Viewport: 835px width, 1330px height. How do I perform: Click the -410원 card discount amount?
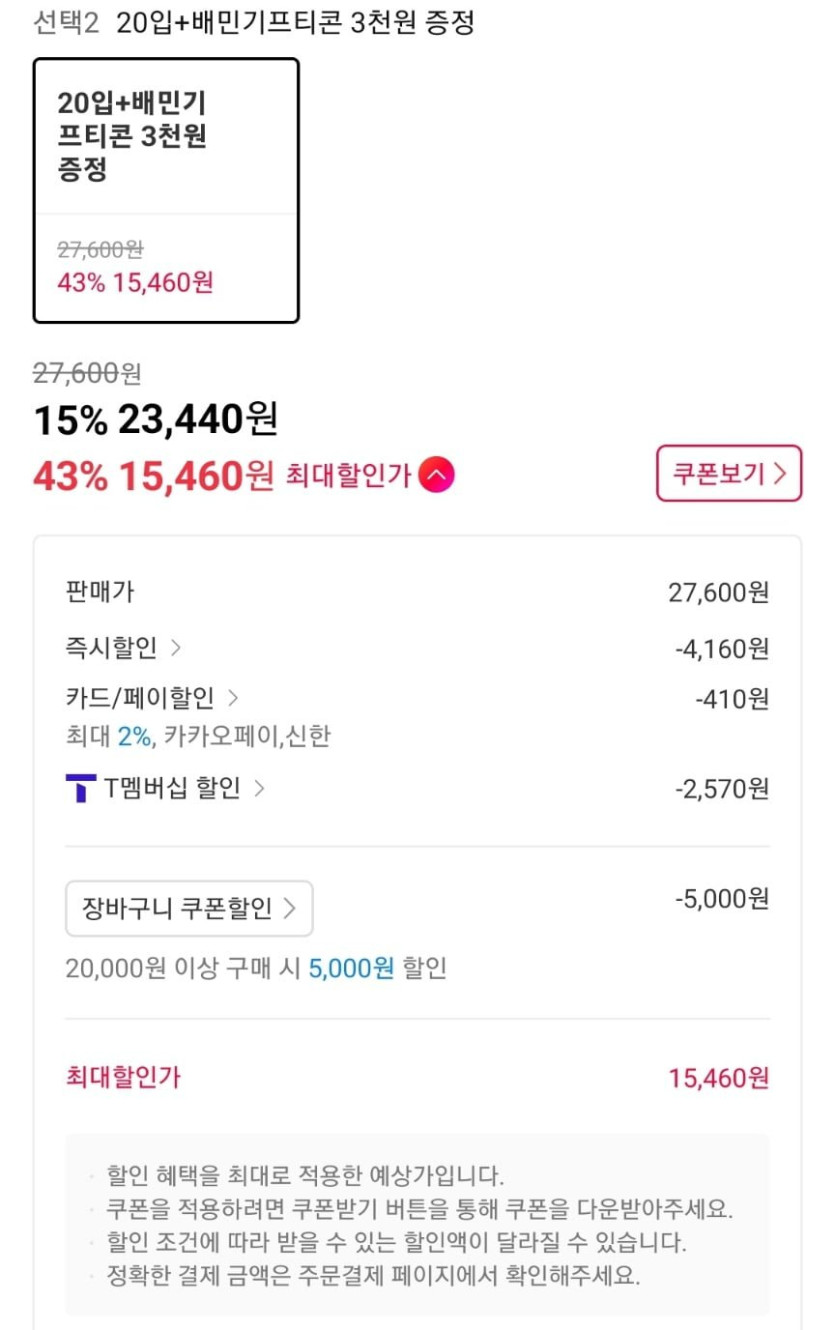(731, 699)
